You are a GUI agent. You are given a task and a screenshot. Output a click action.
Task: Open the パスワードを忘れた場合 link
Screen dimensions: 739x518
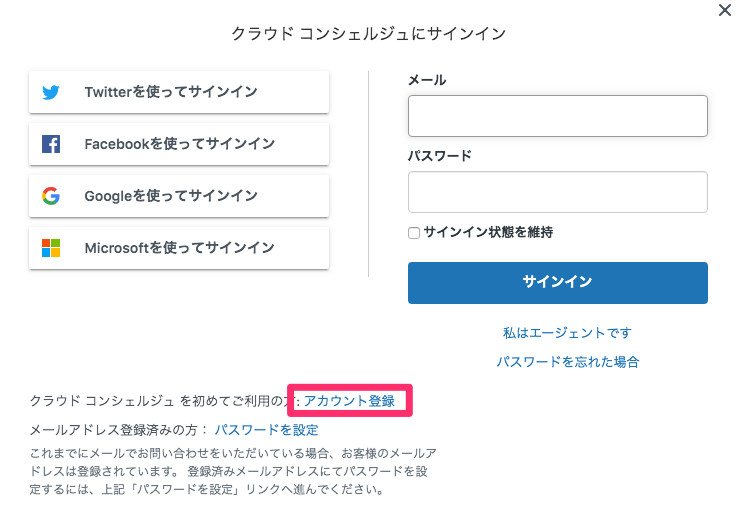click(x=568, y=362)
